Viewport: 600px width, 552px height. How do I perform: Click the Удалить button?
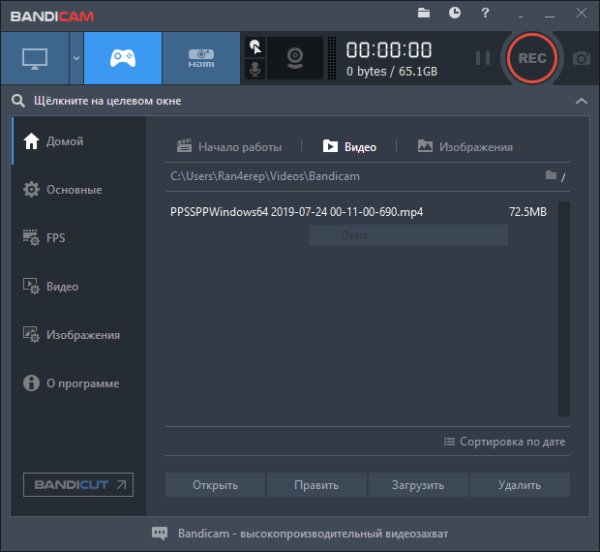[520, 485]
